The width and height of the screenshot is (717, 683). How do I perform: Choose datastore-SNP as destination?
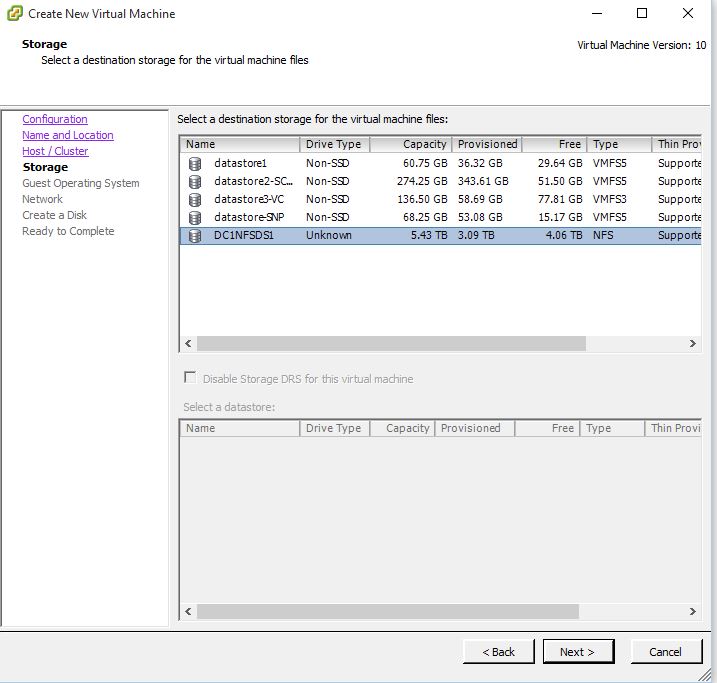click(x=441, y=217)
